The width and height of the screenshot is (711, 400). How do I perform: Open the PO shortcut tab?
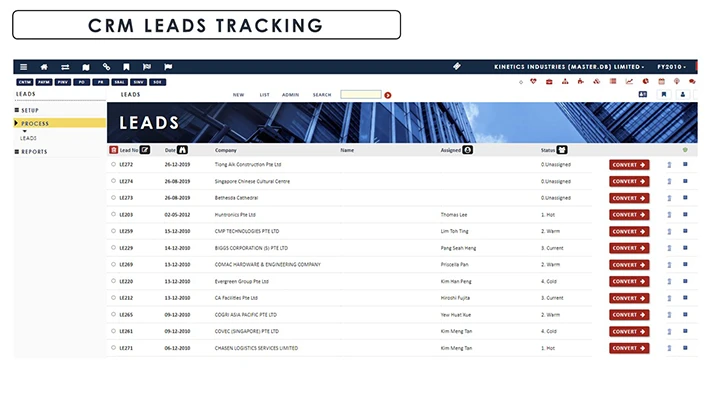coord(82,82)
